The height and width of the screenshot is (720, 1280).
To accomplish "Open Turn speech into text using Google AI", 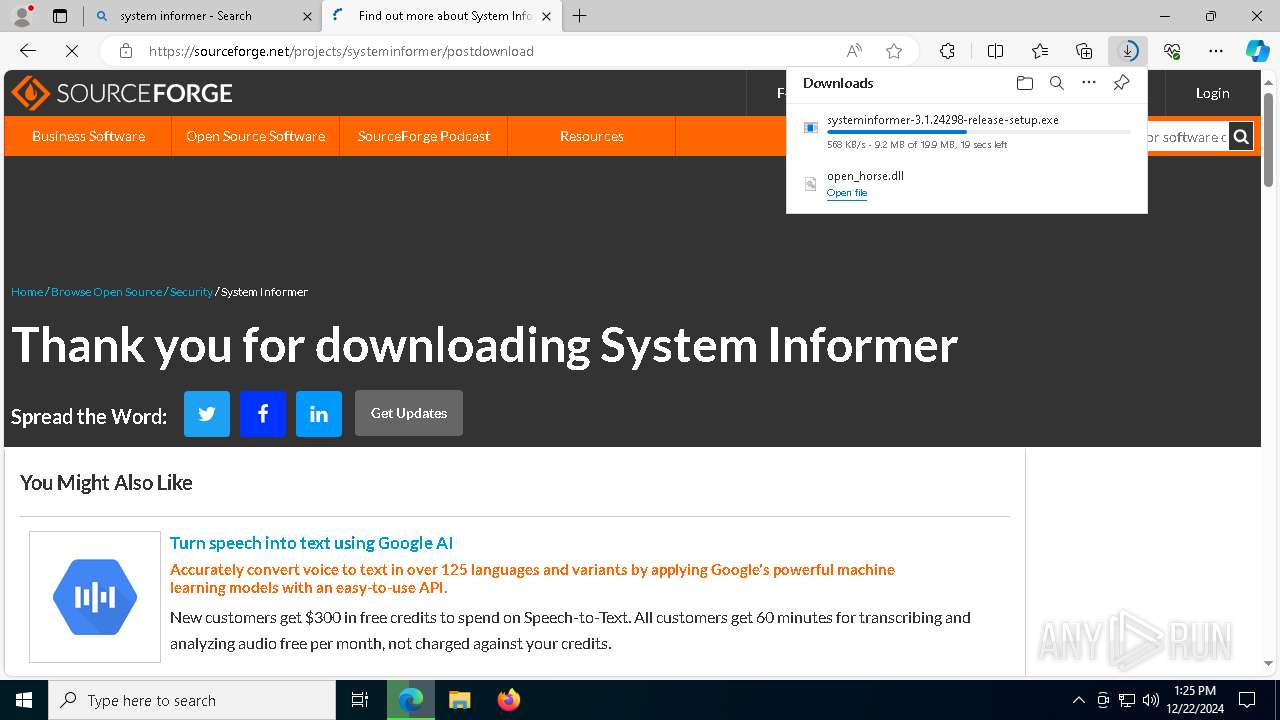I will (x=311, y=543).
